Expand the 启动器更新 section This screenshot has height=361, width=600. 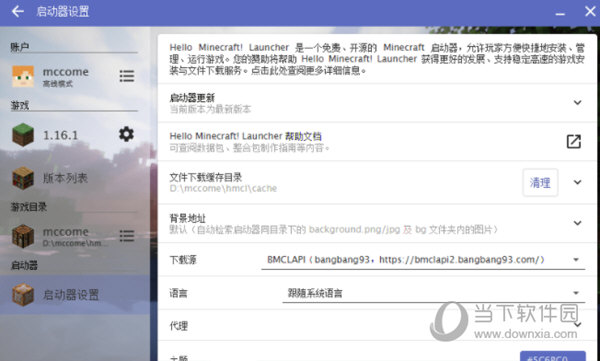click(577, 103)
